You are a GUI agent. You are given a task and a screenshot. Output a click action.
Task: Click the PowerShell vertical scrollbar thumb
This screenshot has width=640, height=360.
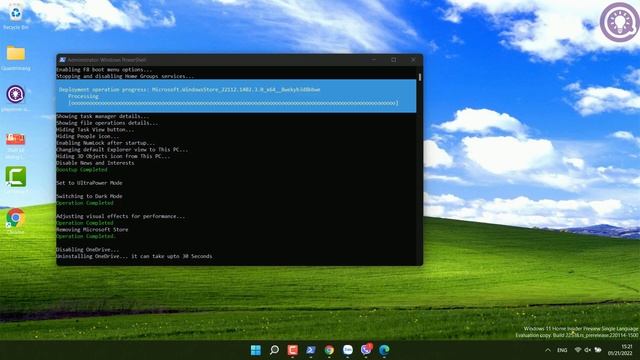pos(420,76)
